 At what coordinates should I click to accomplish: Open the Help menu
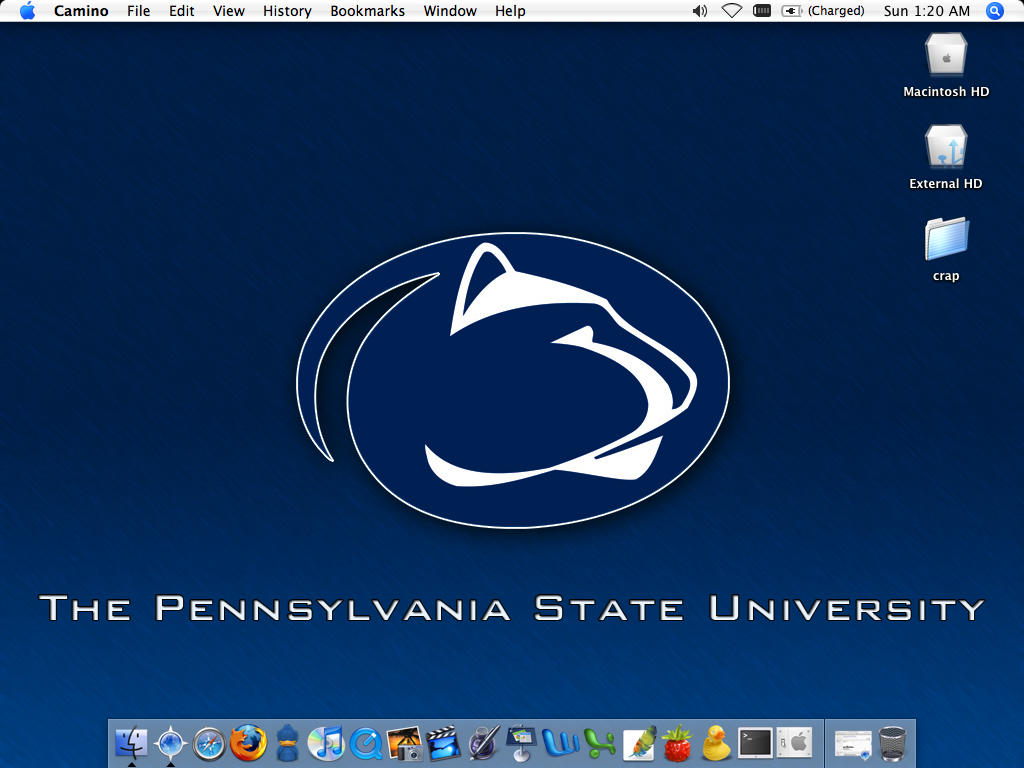coord(510,11)
